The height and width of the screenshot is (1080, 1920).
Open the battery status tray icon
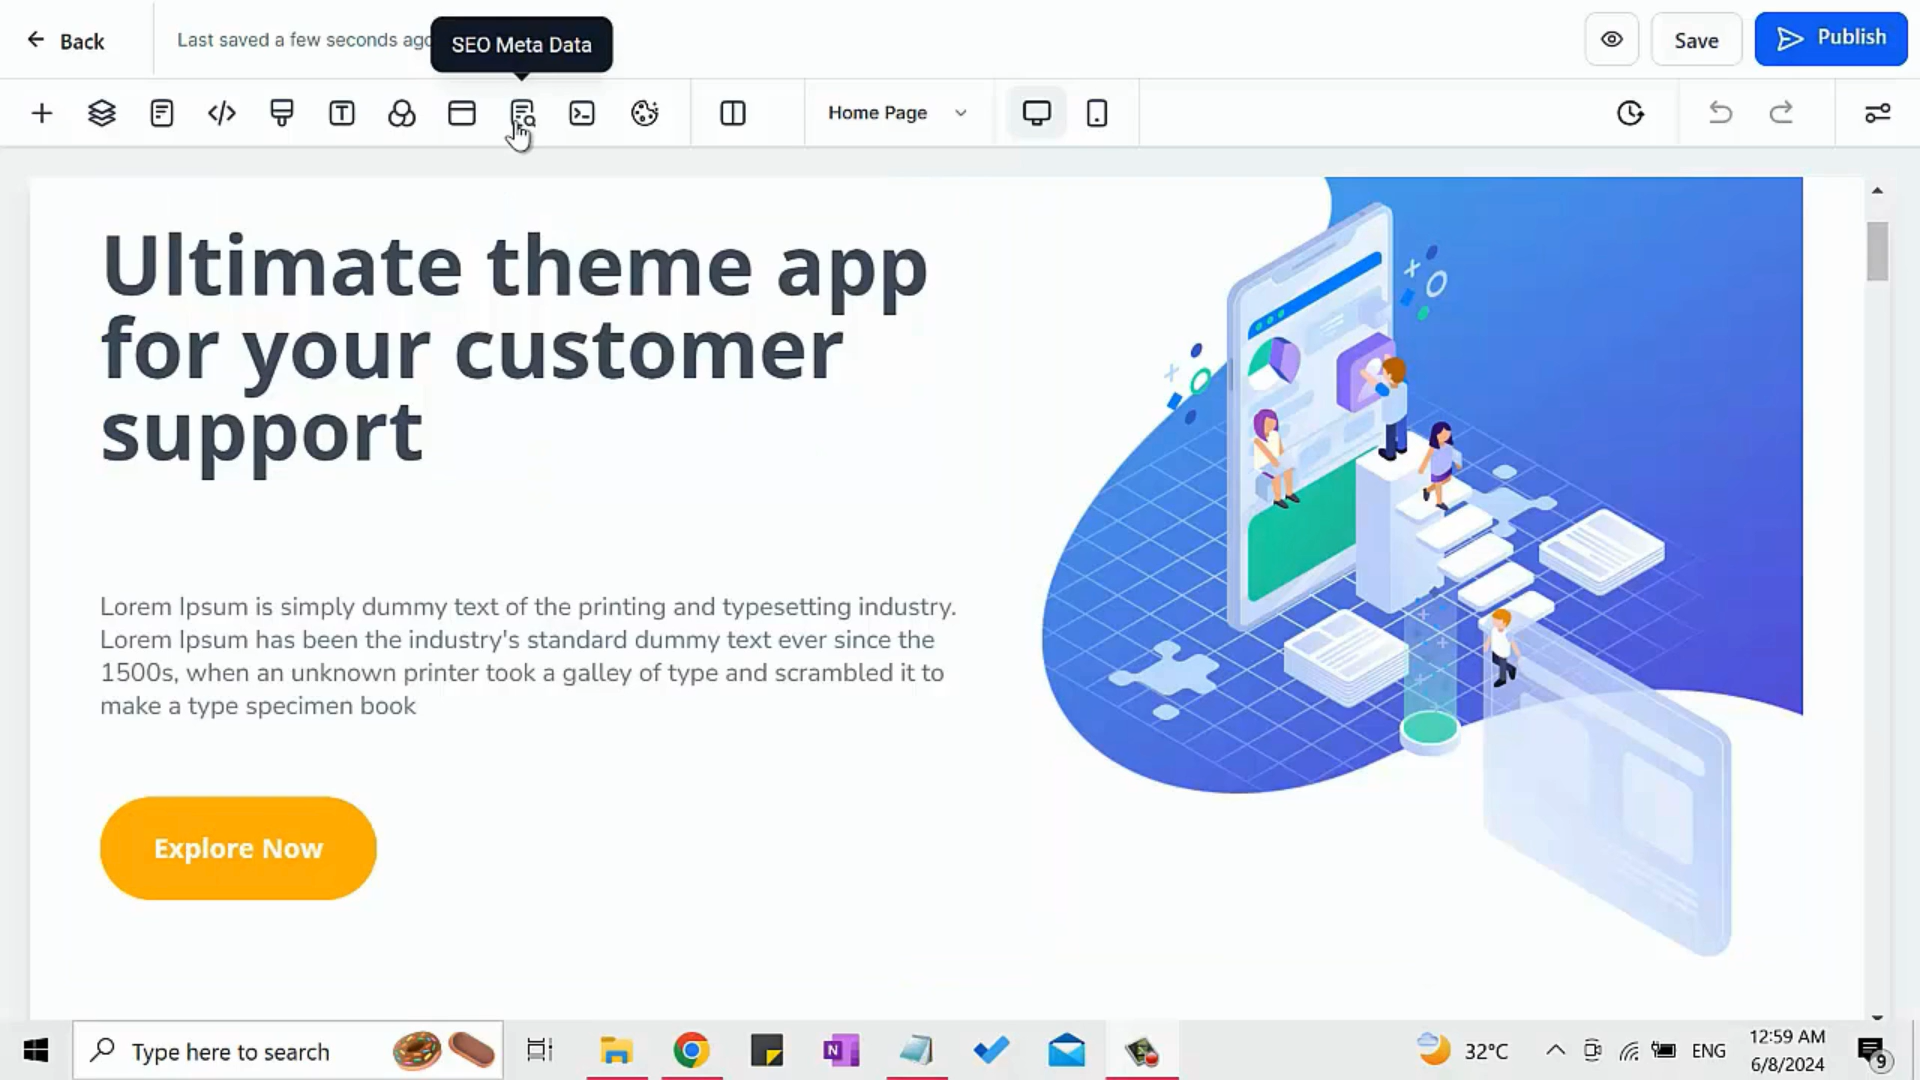[x=1664, y=1050]
